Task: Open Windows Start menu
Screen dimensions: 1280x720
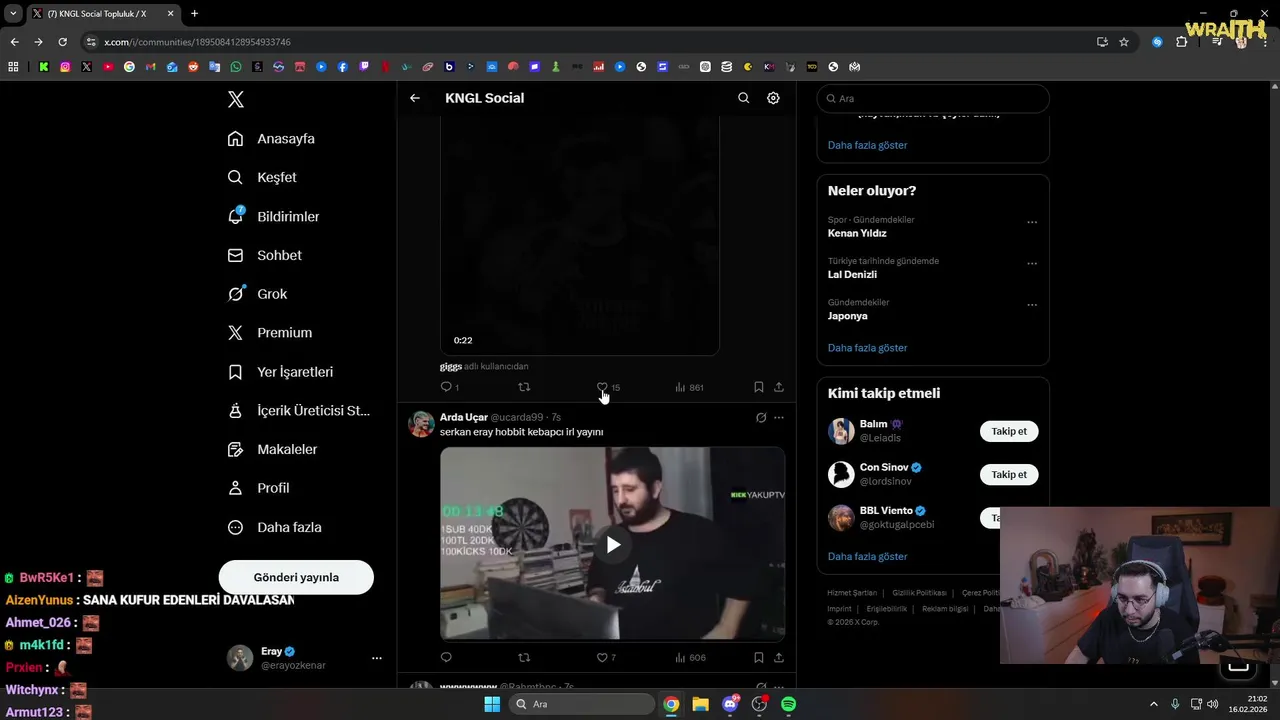Action: tap(492, 704)
